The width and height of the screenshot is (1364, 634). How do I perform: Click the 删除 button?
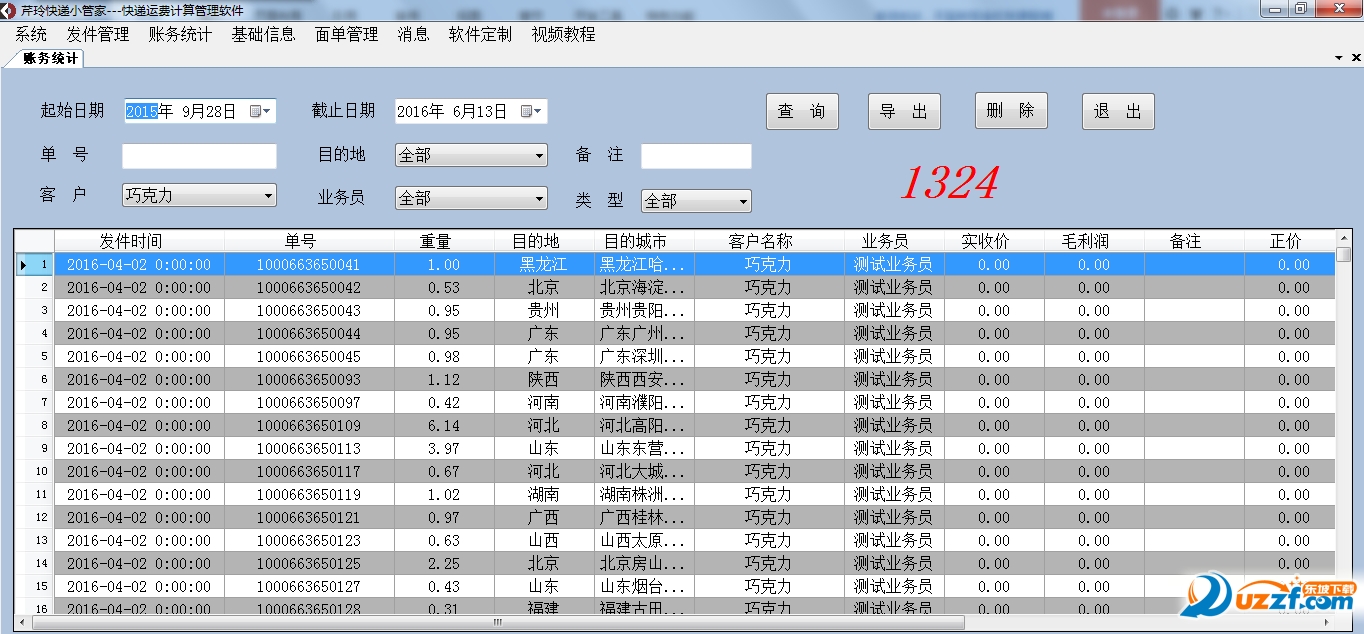[1011, 110]
